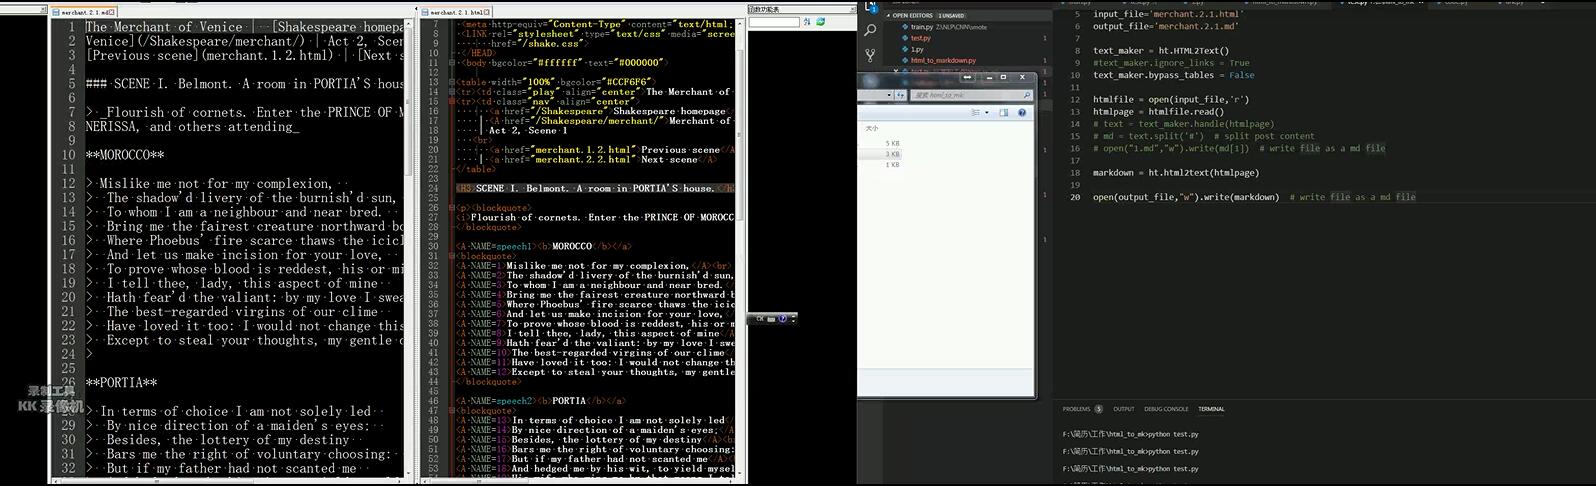The height and width of the screenshot is (486, 1596).
Task: Open the PROBLEMS panel tab
Action: click(x=1076, y=409)
